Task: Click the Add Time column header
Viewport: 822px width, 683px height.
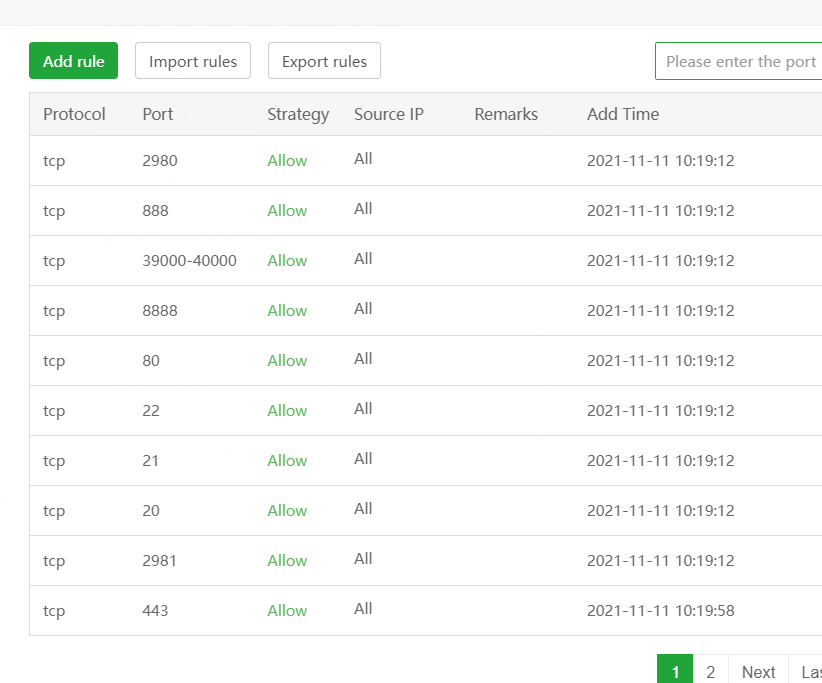Action: (623, 114)
